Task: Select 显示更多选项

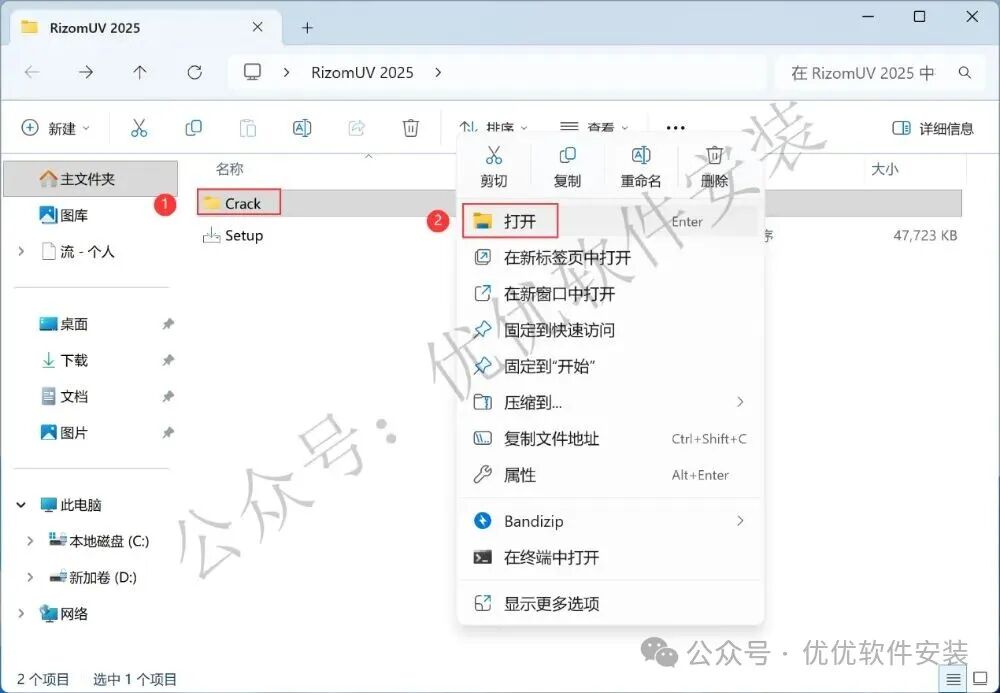Action: [610, 603]
